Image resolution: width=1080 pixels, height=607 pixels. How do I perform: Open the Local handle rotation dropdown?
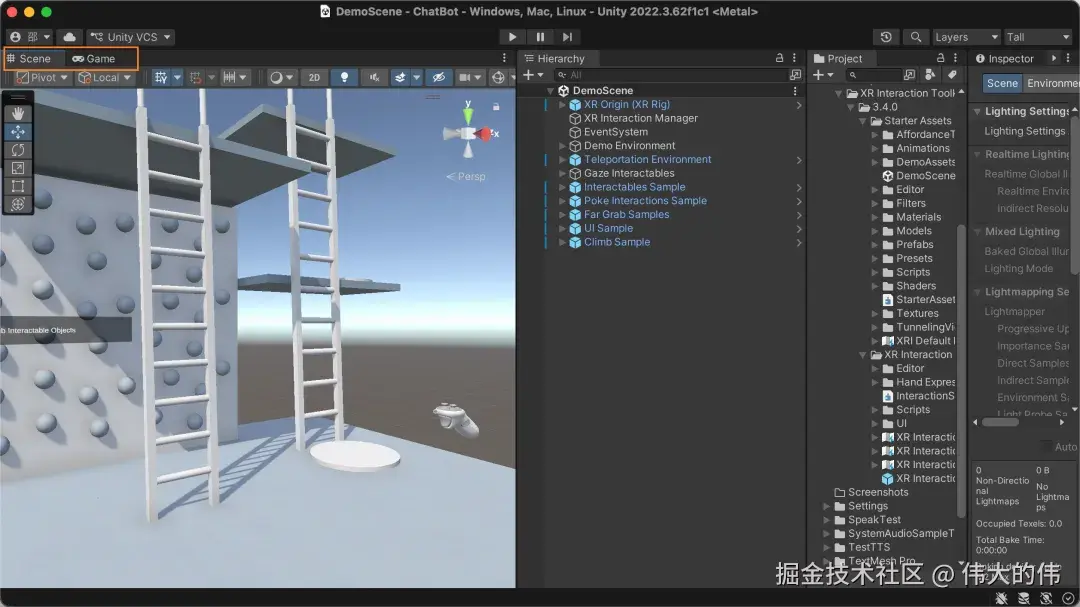pyautogui.click(x=105, y=78)
